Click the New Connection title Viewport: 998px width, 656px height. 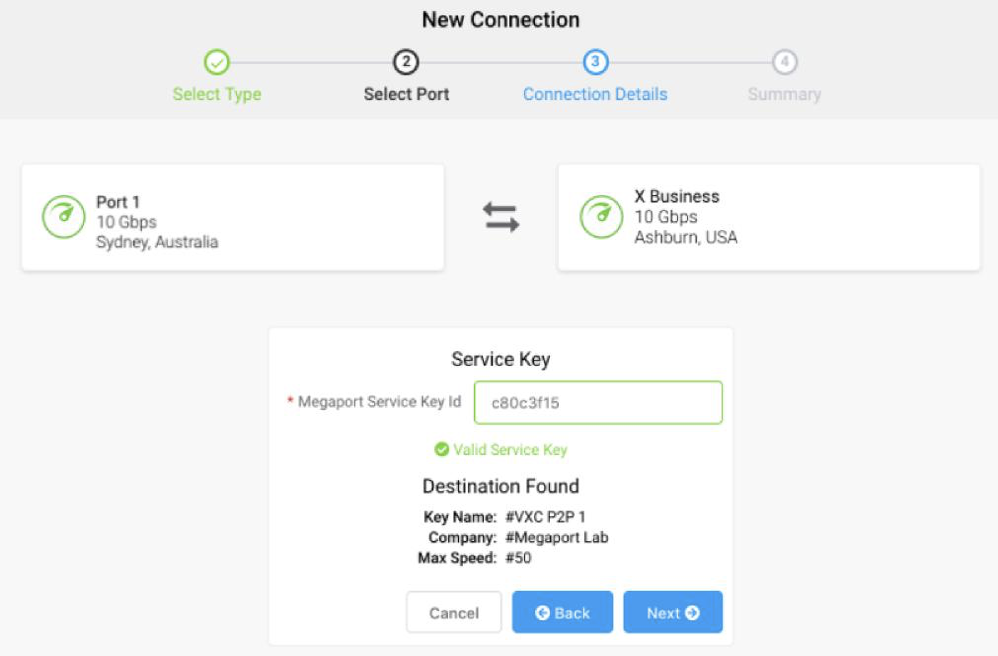tap(500, 19)
